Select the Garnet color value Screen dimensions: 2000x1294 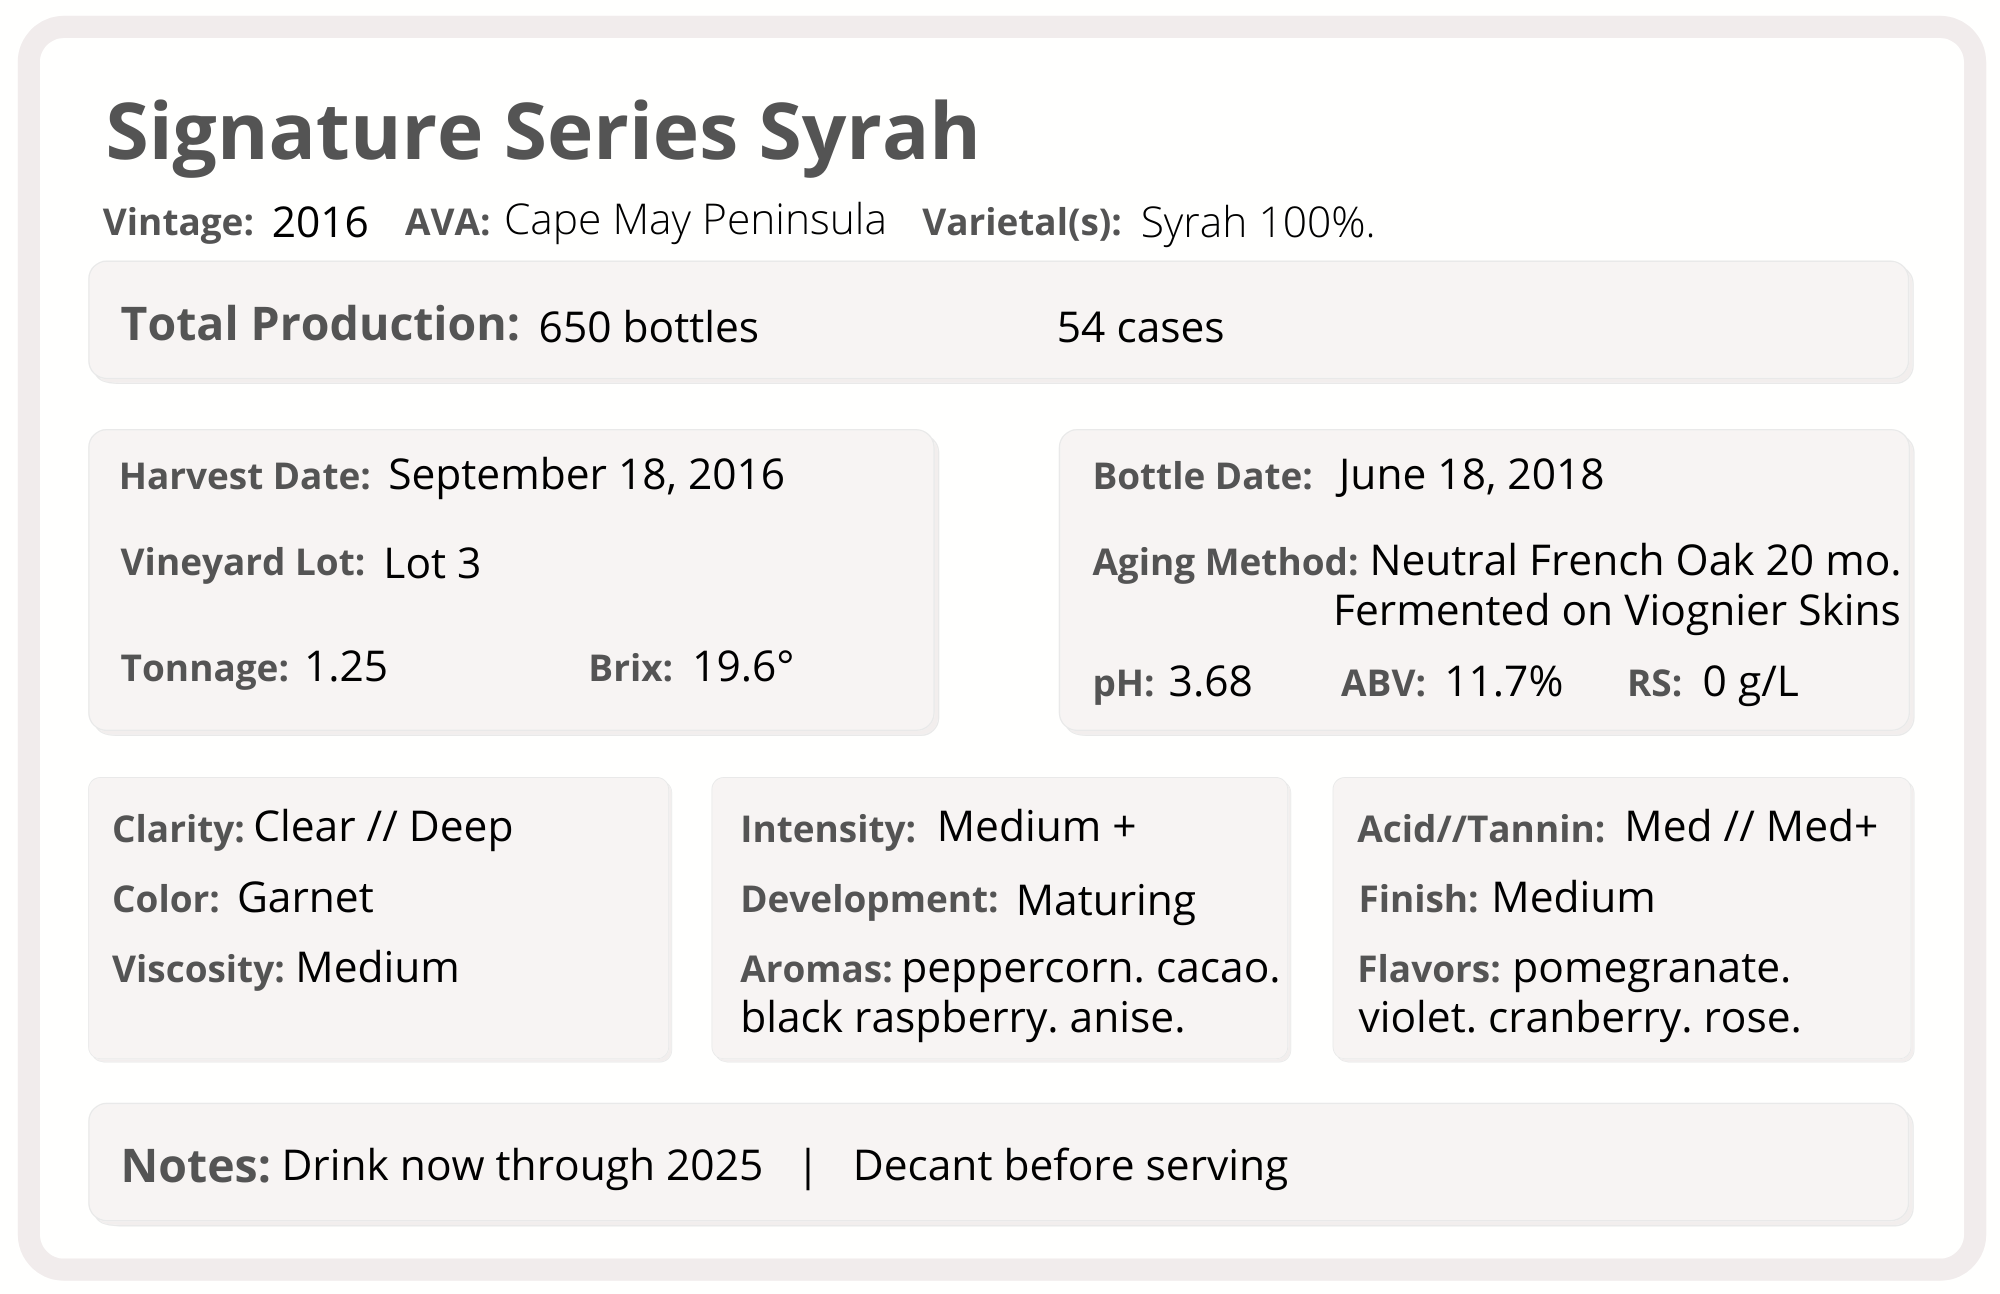(305, 897)
